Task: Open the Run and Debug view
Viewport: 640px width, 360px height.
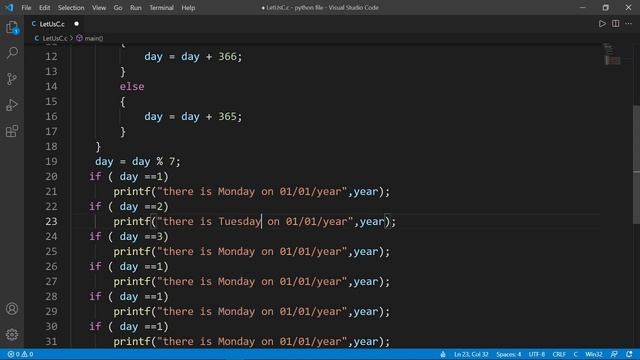Action: 12,105
